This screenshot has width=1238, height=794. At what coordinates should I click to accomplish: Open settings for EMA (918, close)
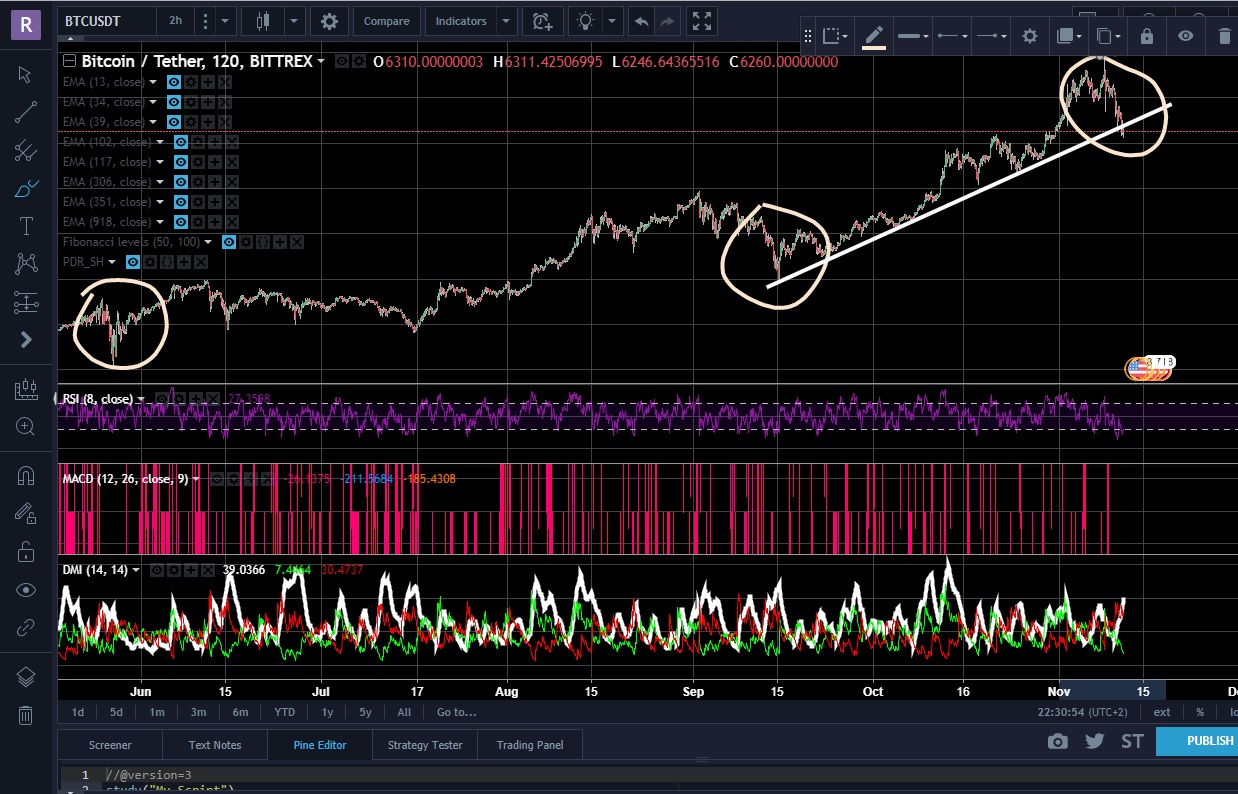tap(198, 222)
